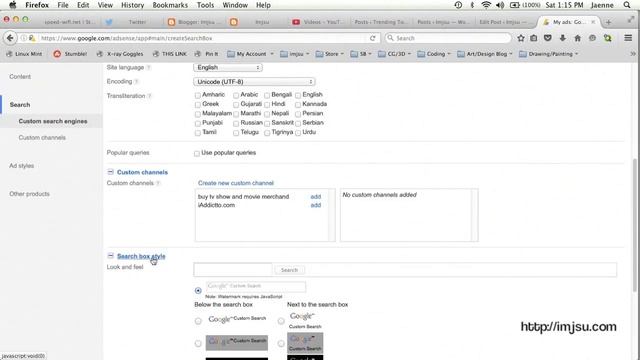Check the Arabic transliteration box
This screenshot has height=360, width=640.
[236, 95]
